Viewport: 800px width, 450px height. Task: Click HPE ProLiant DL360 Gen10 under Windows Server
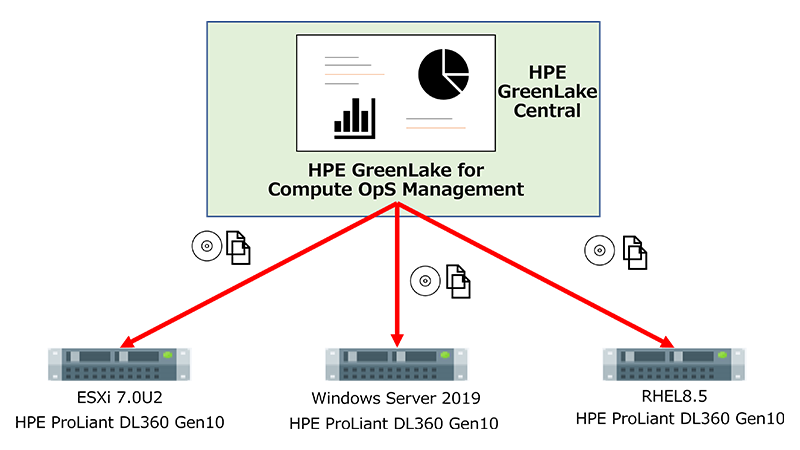point(394,423)
